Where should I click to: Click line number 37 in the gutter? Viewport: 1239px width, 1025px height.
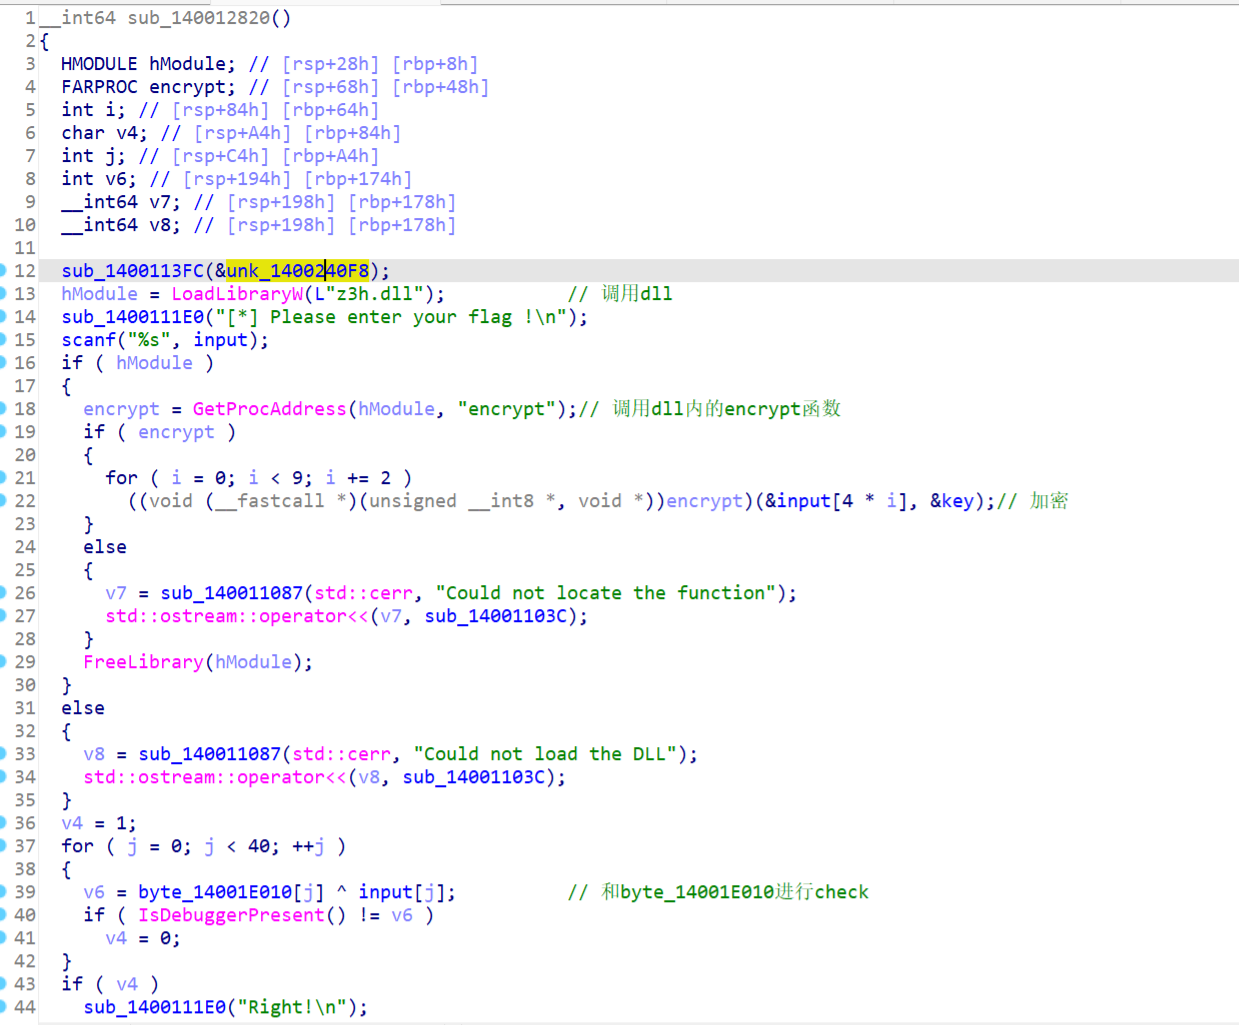(25, 846)
